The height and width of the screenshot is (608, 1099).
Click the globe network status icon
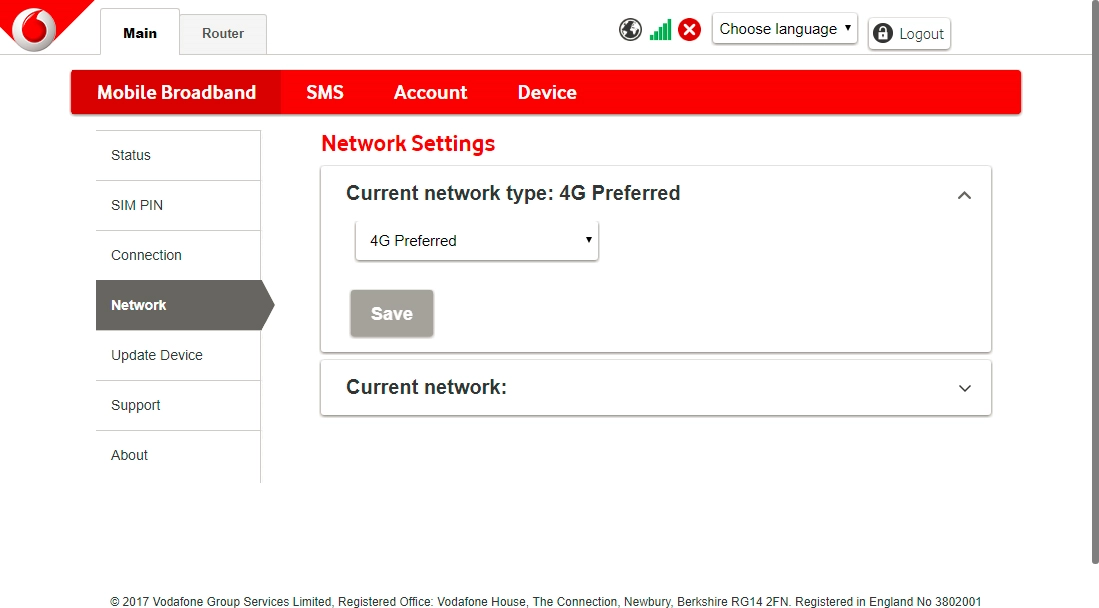click(630, 30)
